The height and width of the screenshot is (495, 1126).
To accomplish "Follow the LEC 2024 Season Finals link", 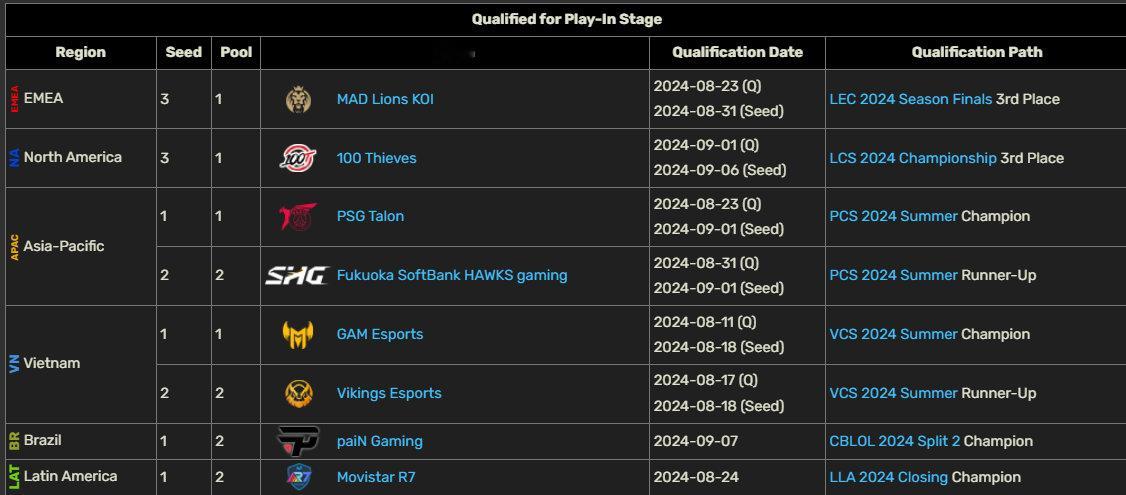I will [911, 99].
